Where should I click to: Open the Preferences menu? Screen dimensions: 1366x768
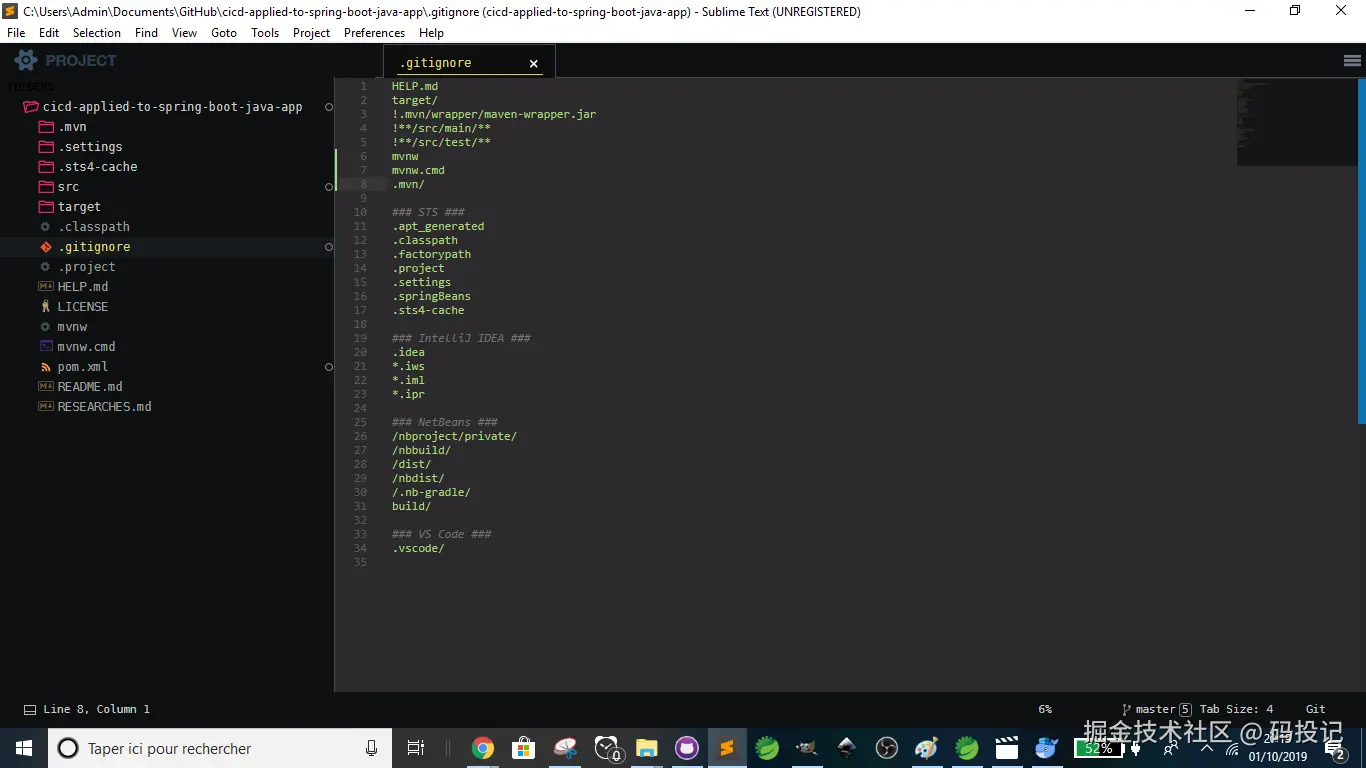tap(374, 33)
